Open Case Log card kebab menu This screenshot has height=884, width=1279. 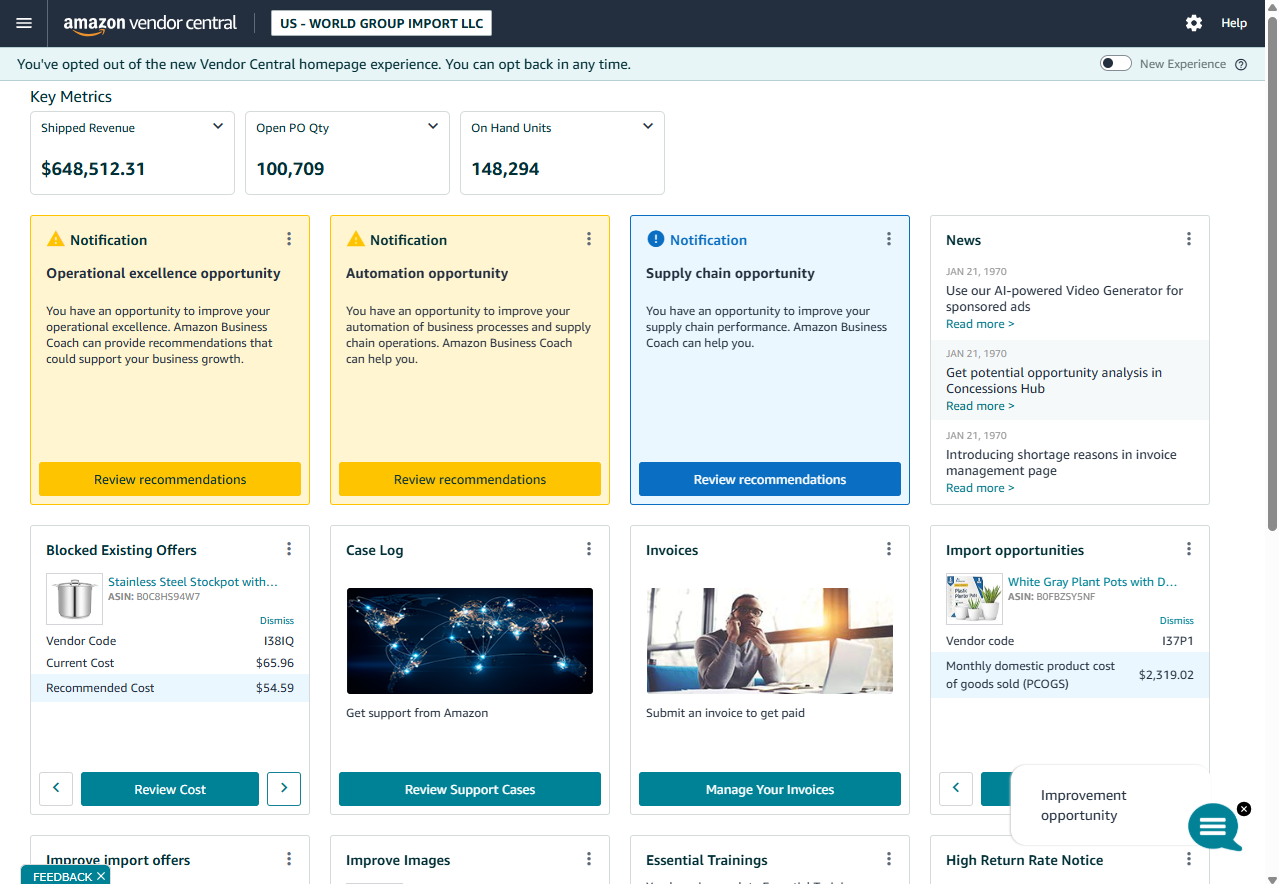pos(589,549)
